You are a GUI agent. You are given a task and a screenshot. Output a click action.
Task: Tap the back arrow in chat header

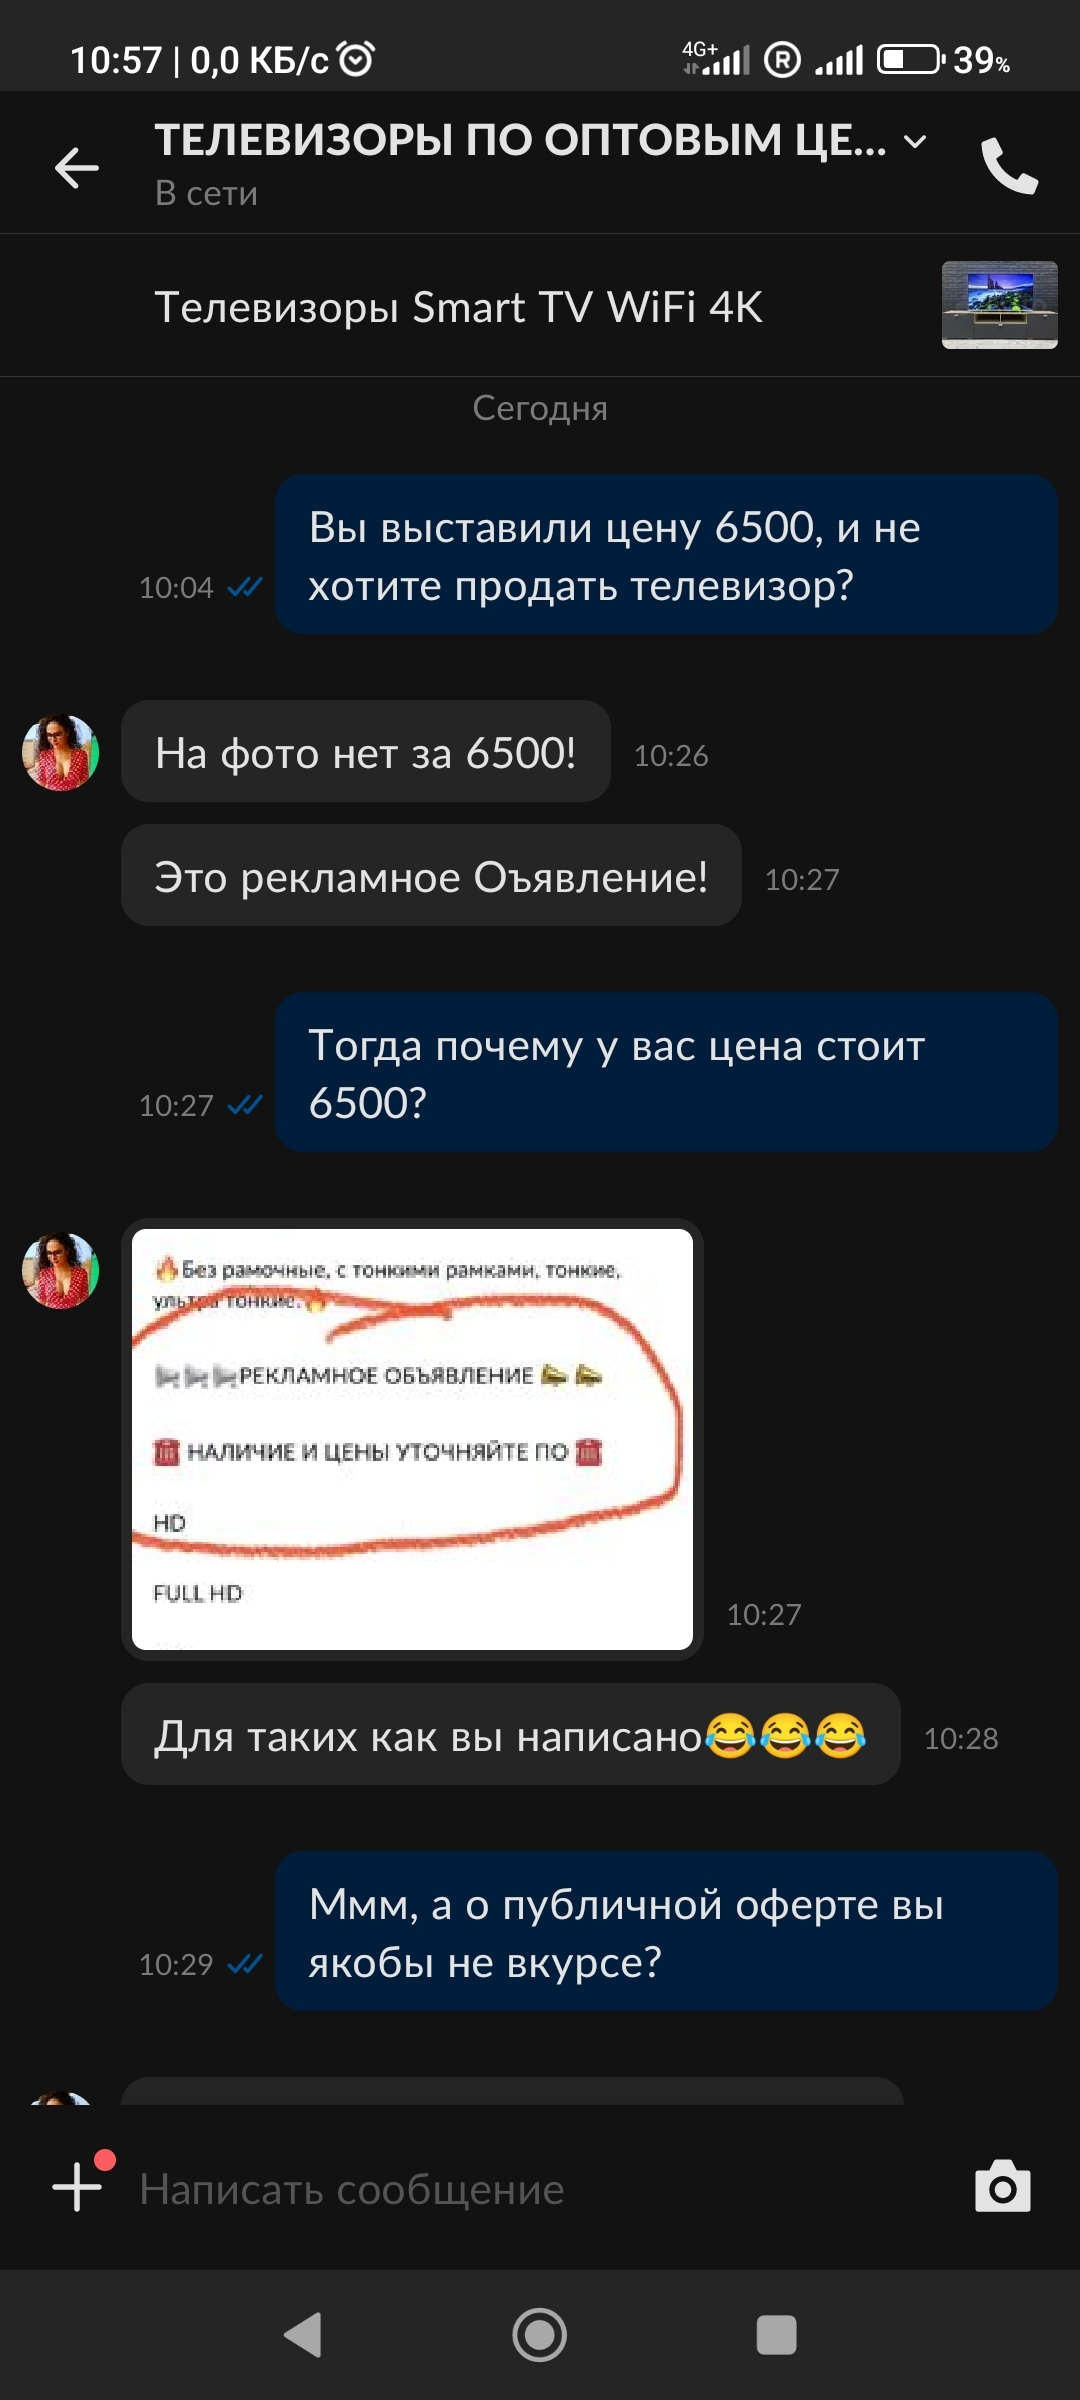(77, 166)
